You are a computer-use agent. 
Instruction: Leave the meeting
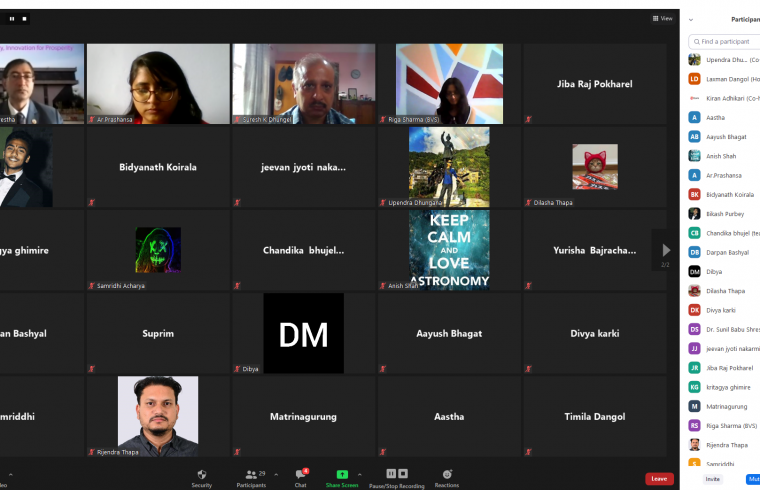659,478
